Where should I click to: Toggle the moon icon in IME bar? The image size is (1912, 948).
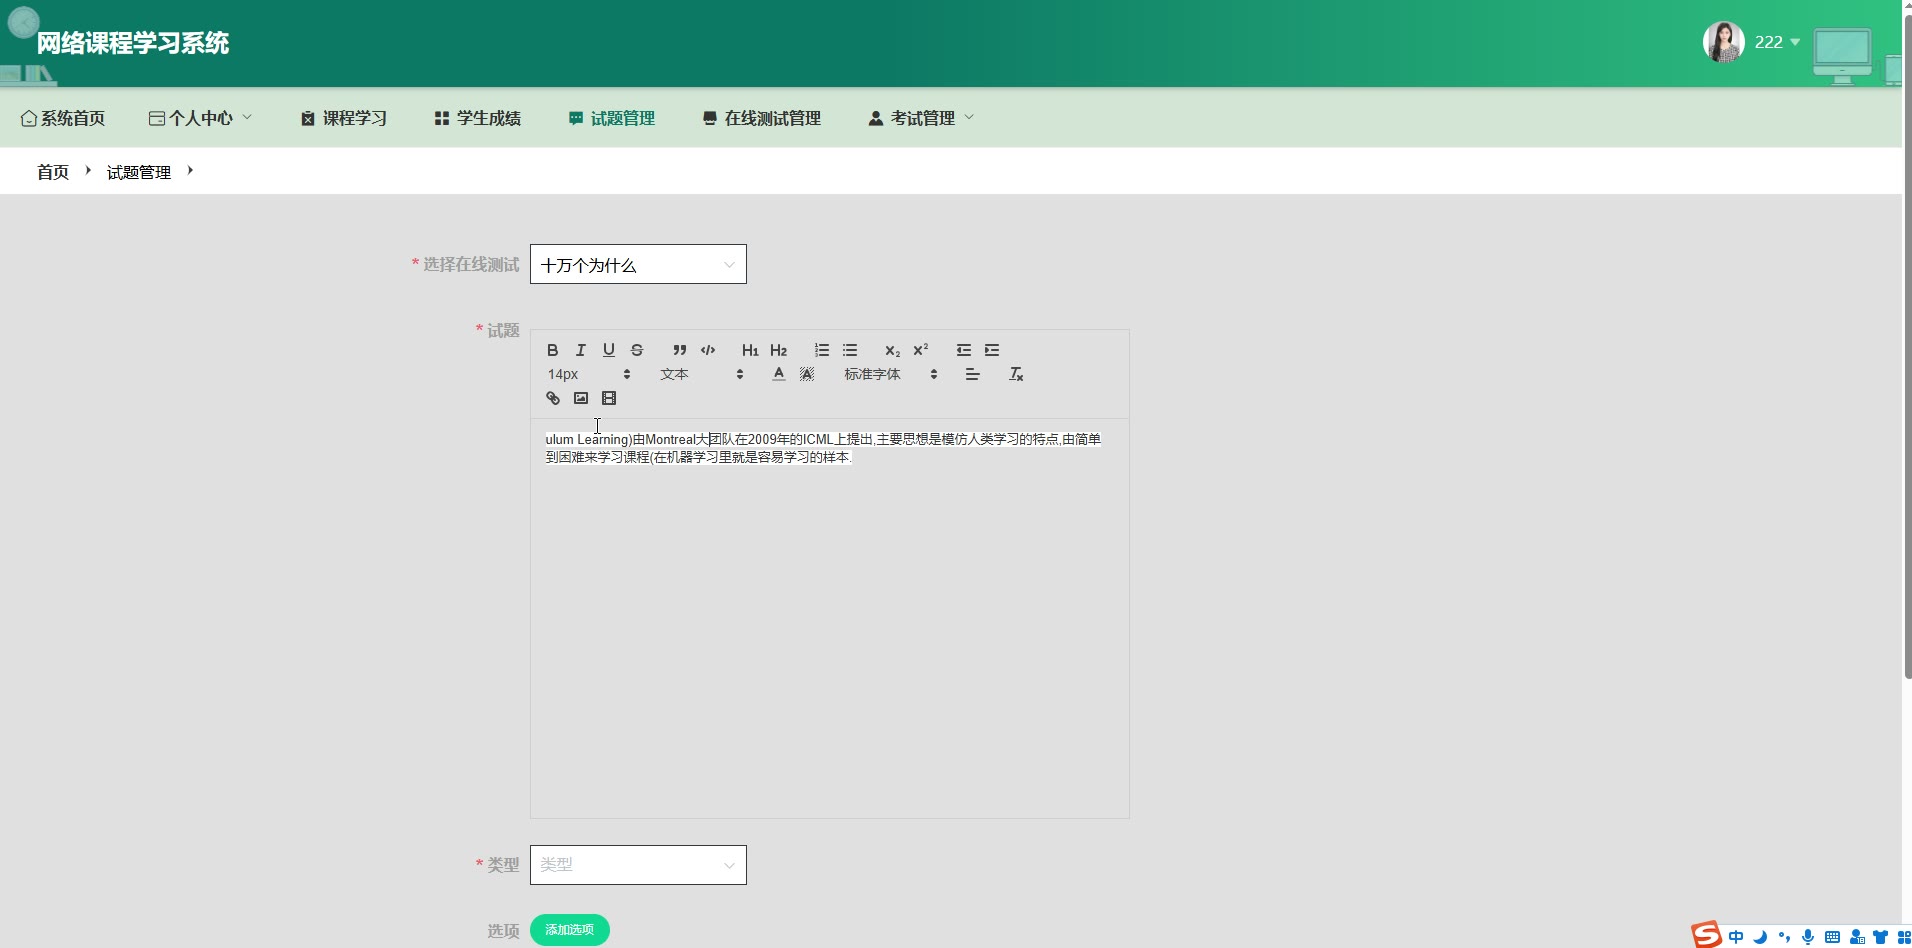point(1760,937)
